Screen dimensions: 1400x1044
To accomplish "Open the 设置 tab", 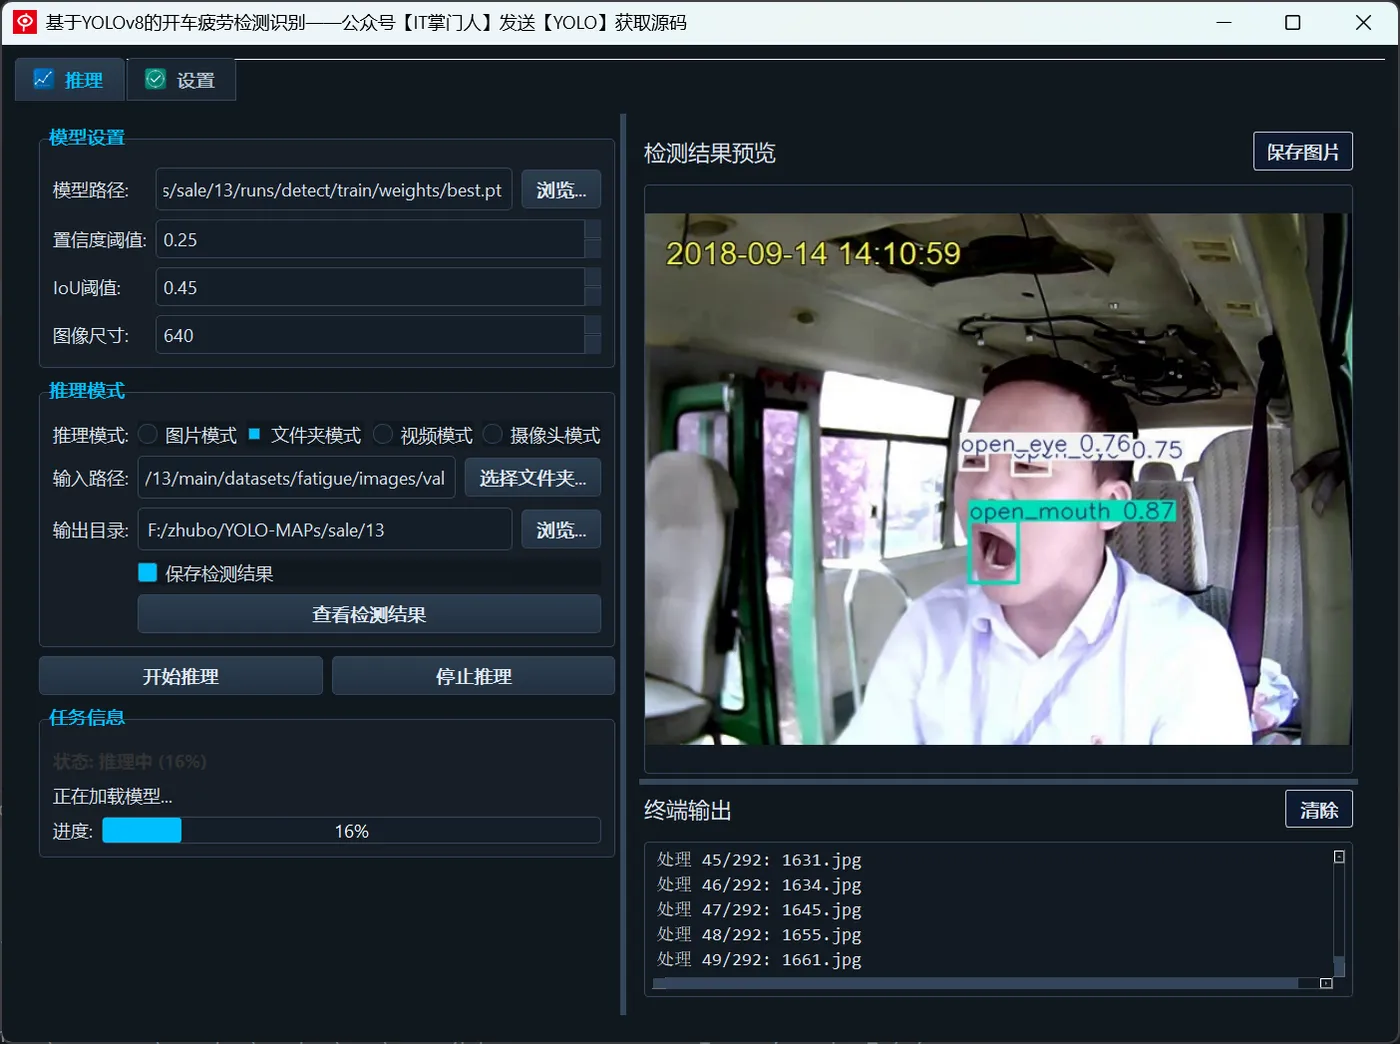I will [181, 79].
